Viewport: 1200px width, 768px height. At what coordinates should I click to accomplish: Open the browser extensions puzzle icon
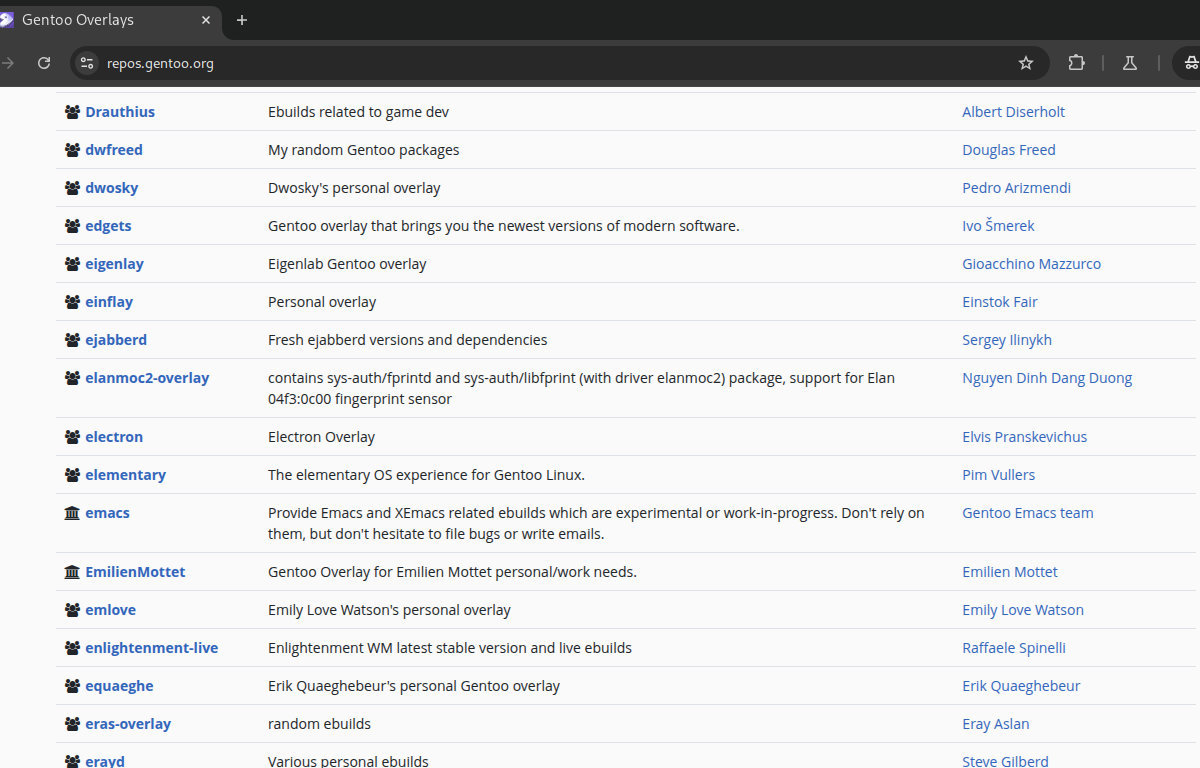pos(1076,63)
